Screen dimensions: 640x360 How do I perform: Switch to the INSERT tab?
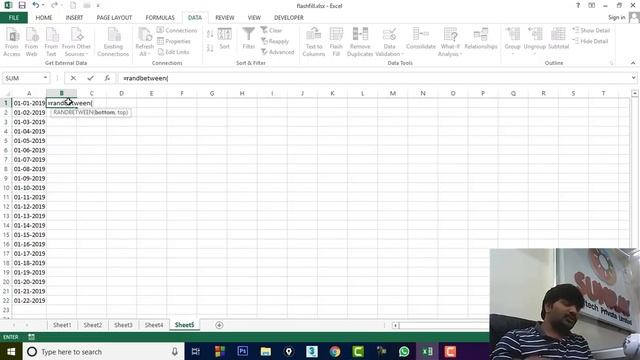pos(74,18)
